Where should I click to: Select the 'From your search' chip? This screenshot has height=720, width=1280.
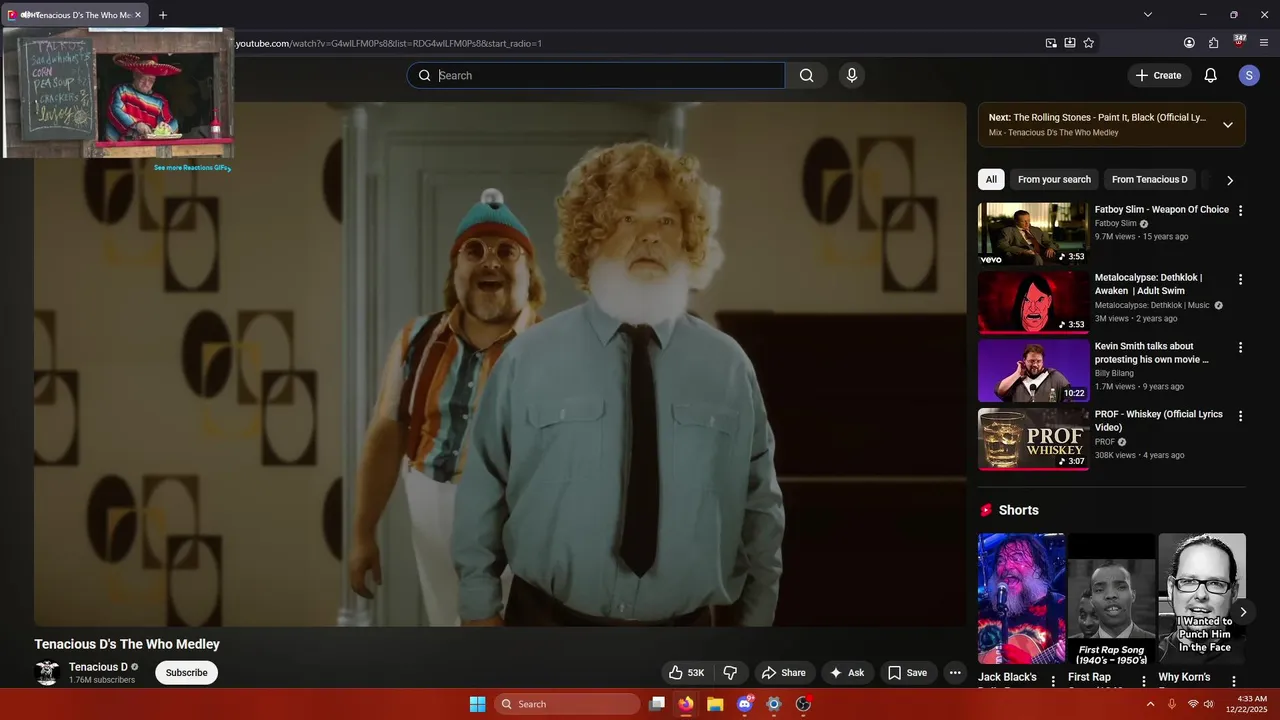pos(1054,180)
